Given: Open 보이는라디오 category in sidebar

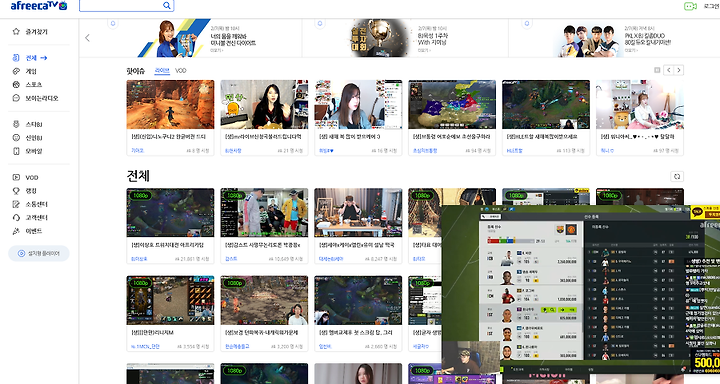Looking at the screenshot, I should pyautogui.click(x=35, y=98).
